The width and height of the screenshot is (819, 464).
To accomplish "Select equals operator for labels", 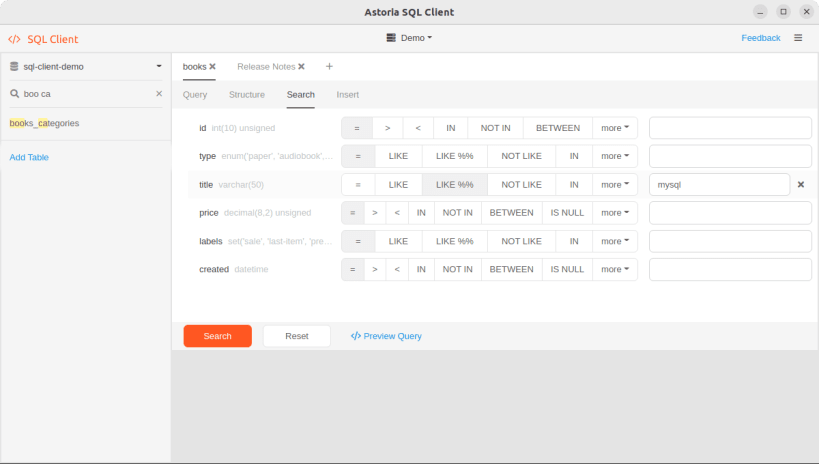I will 358,241.
